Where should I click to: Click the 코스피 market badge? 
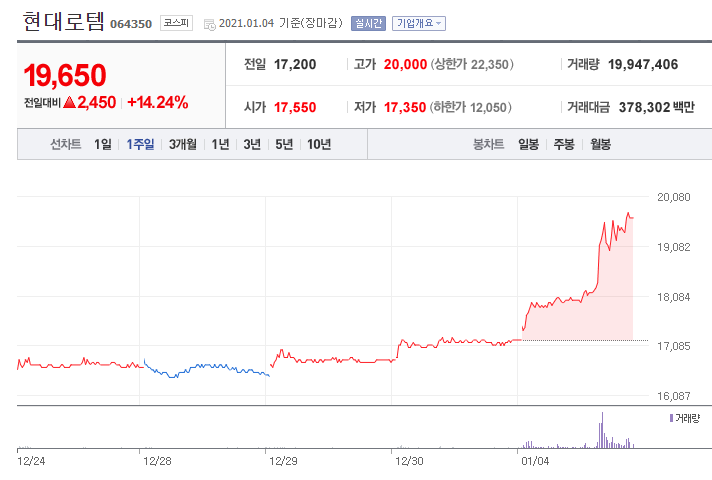(x=176, y=23)
